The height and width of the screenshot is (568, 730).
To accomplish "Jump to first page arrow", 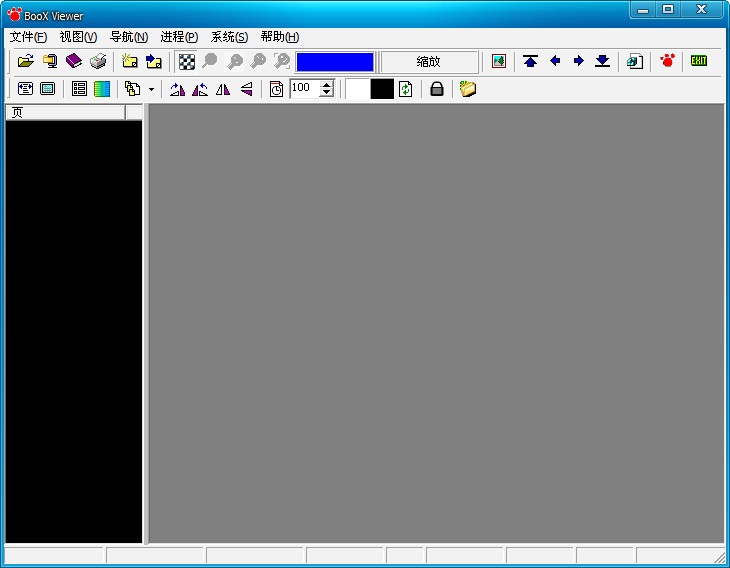I will (531, 61).
